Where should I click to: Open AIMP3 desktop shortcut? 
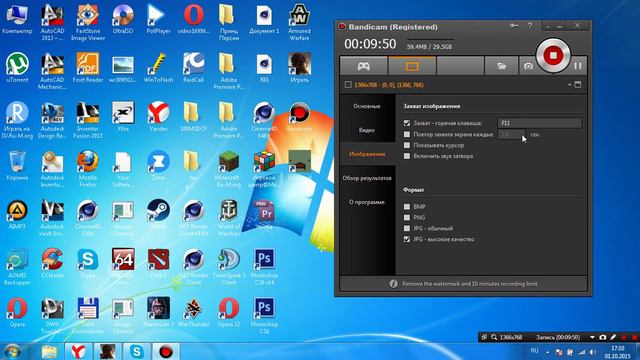click(x=17, y=215)
